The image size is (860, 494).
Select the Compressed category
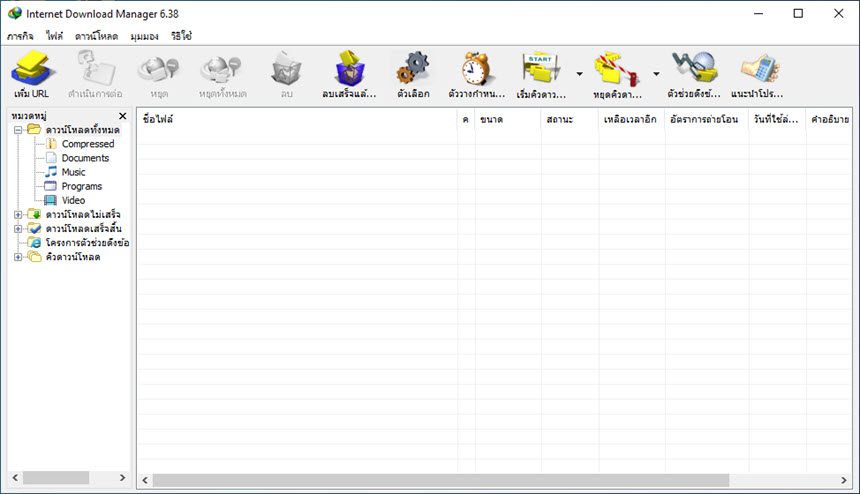coord(88,144)
